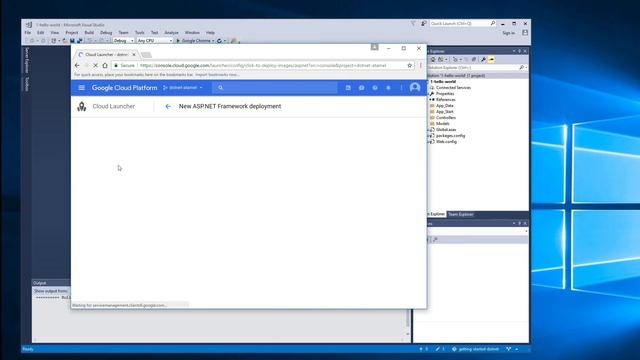
Task: Open the Tools menu
Action: pos(140,33)
